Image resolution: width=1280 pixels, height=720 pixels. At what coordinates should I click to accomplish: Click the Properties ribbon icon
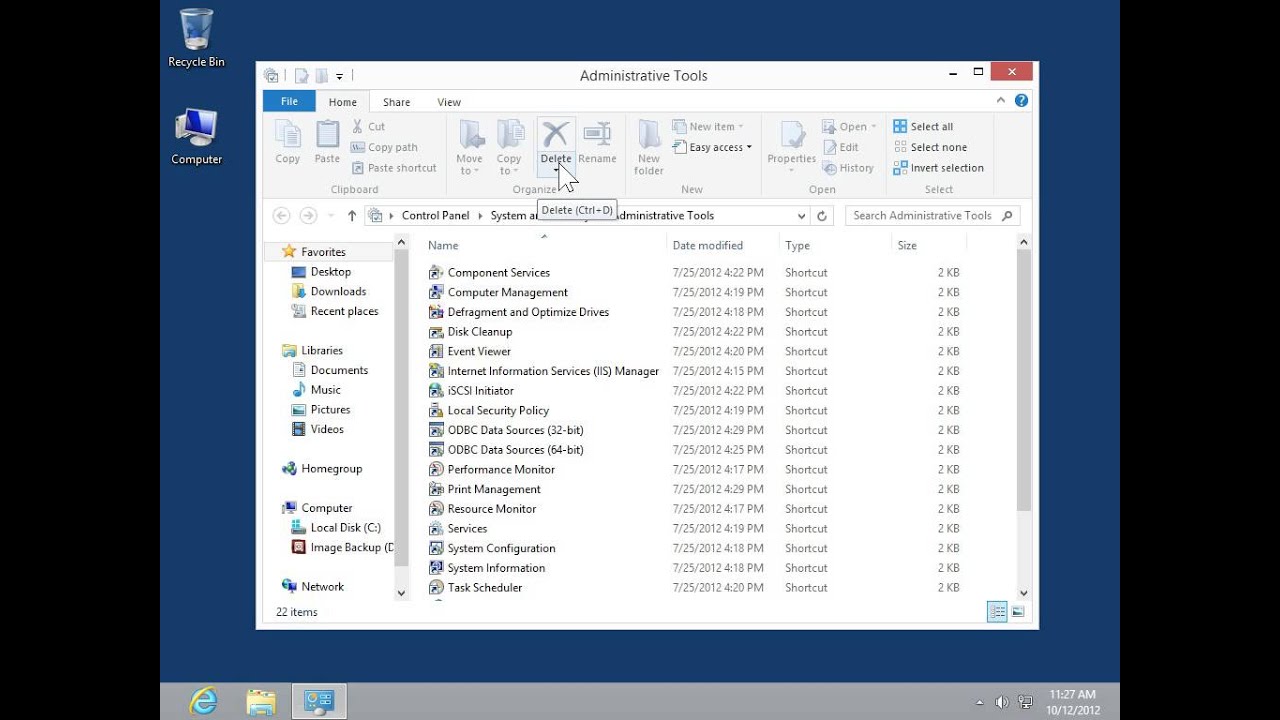[792, 134]
